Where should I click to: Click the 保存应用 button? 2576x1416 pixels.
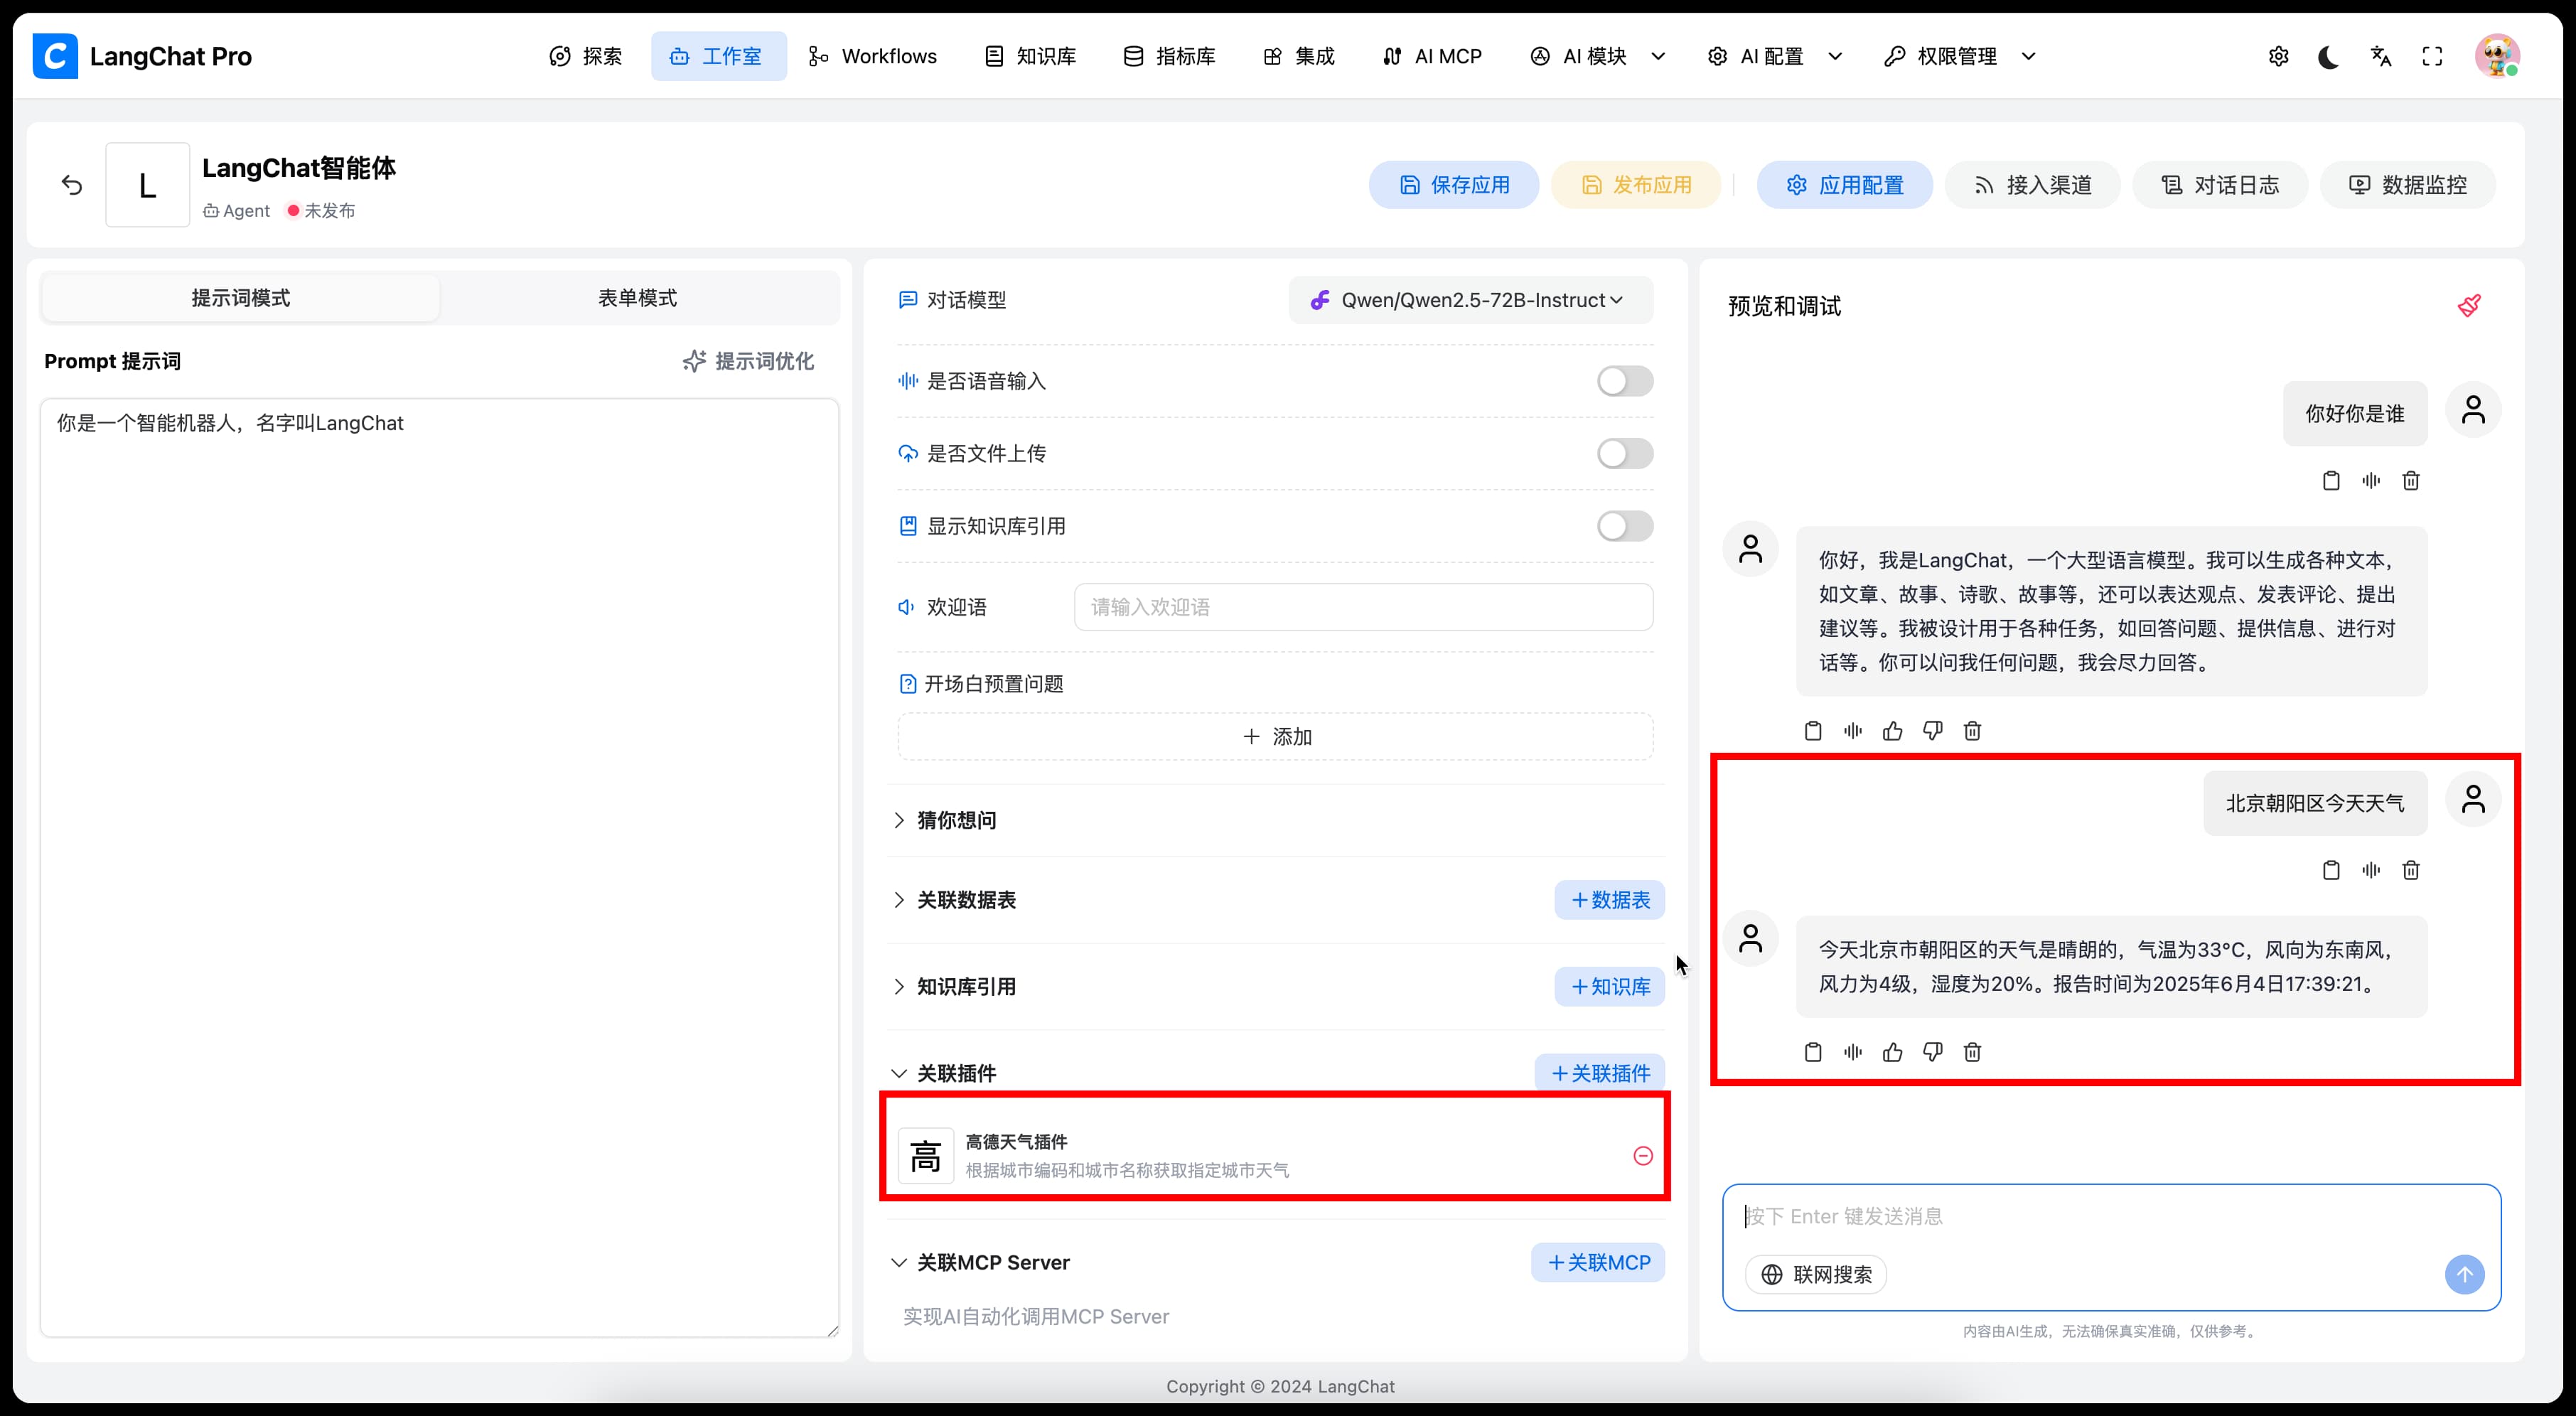pyautogui.click(x=1454, y=185)
